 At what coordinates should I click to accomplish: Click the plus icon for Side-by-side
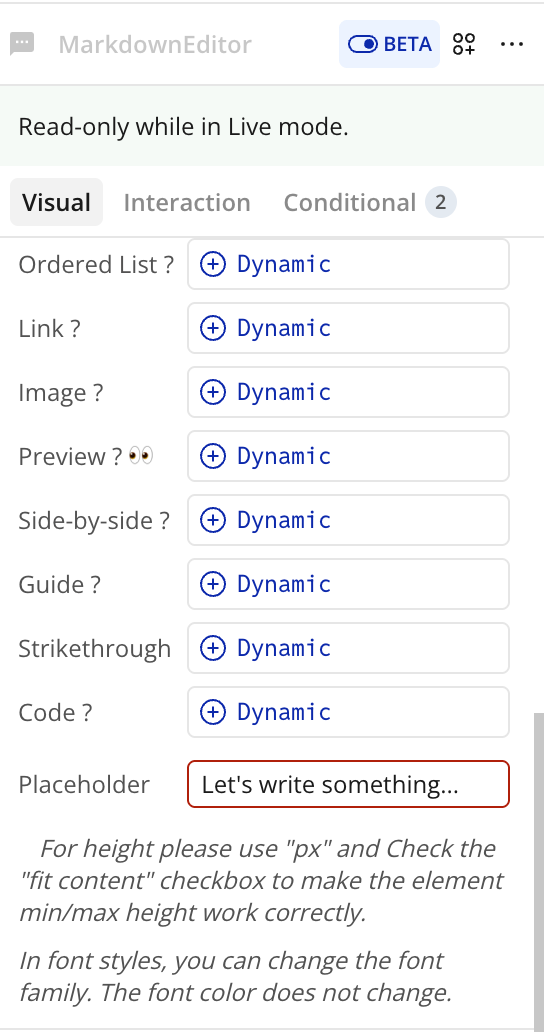click(x=212, y=520)
